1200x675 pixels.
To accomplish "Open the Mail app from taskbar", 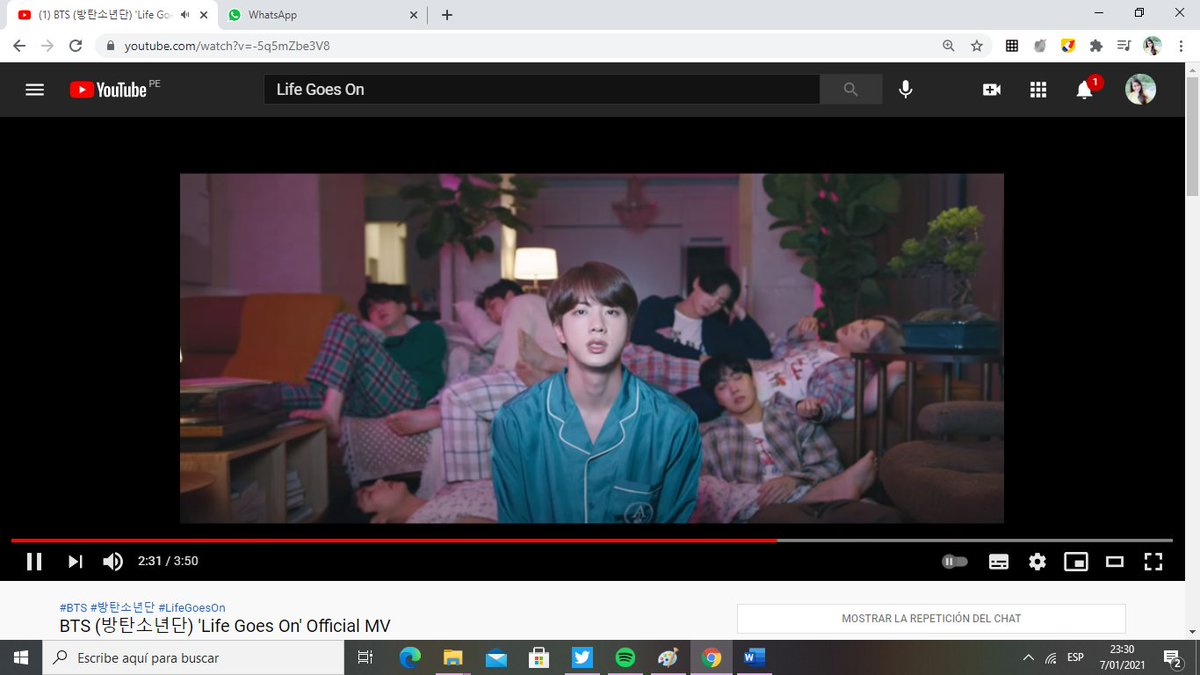I will tap(496, 657).
